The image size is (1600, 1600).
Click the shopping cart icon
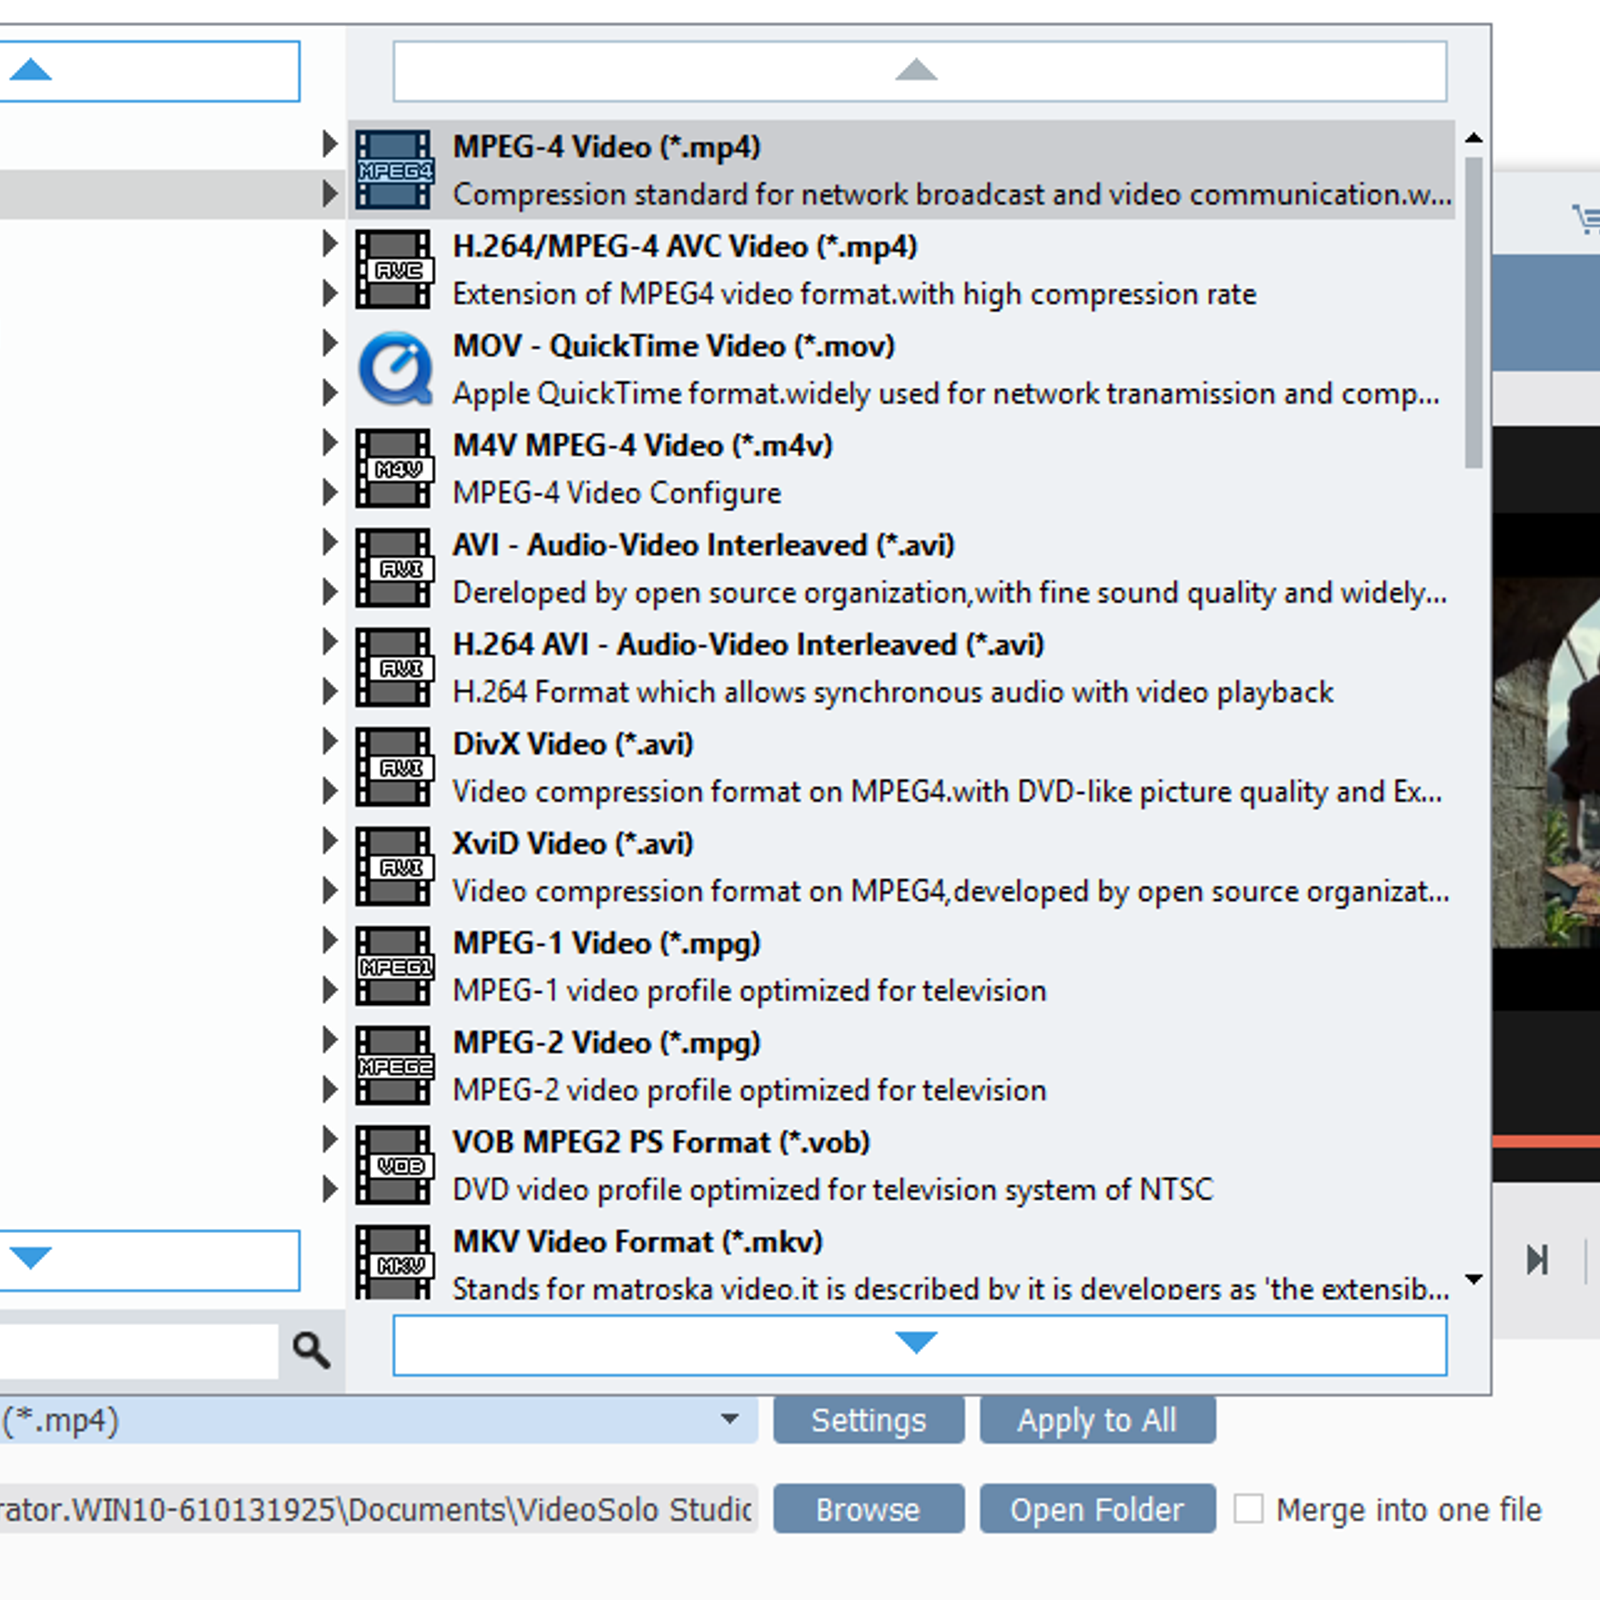(x=1587, y=219)
